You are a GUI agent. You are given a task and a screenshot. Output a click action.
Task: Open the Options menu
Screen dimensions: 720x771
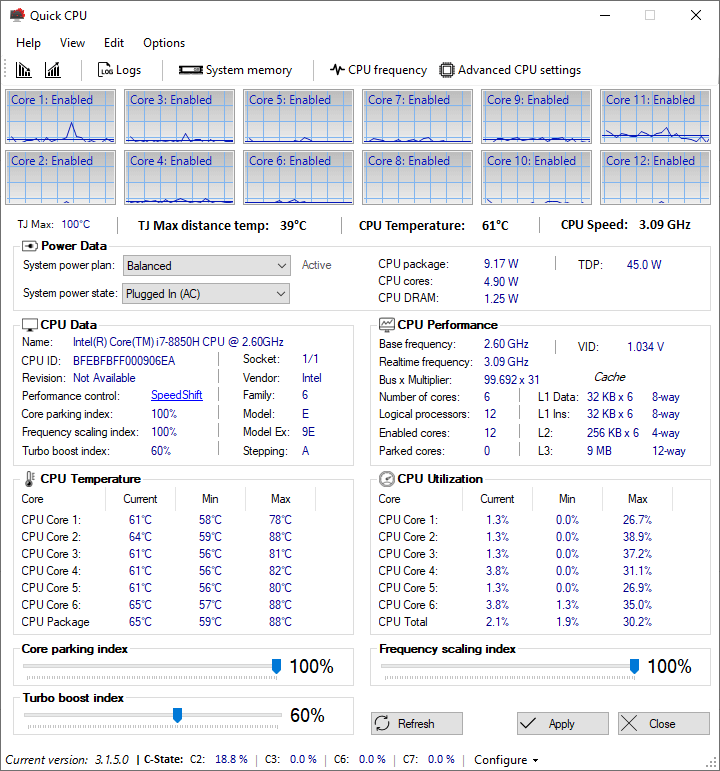coord(164,43)
